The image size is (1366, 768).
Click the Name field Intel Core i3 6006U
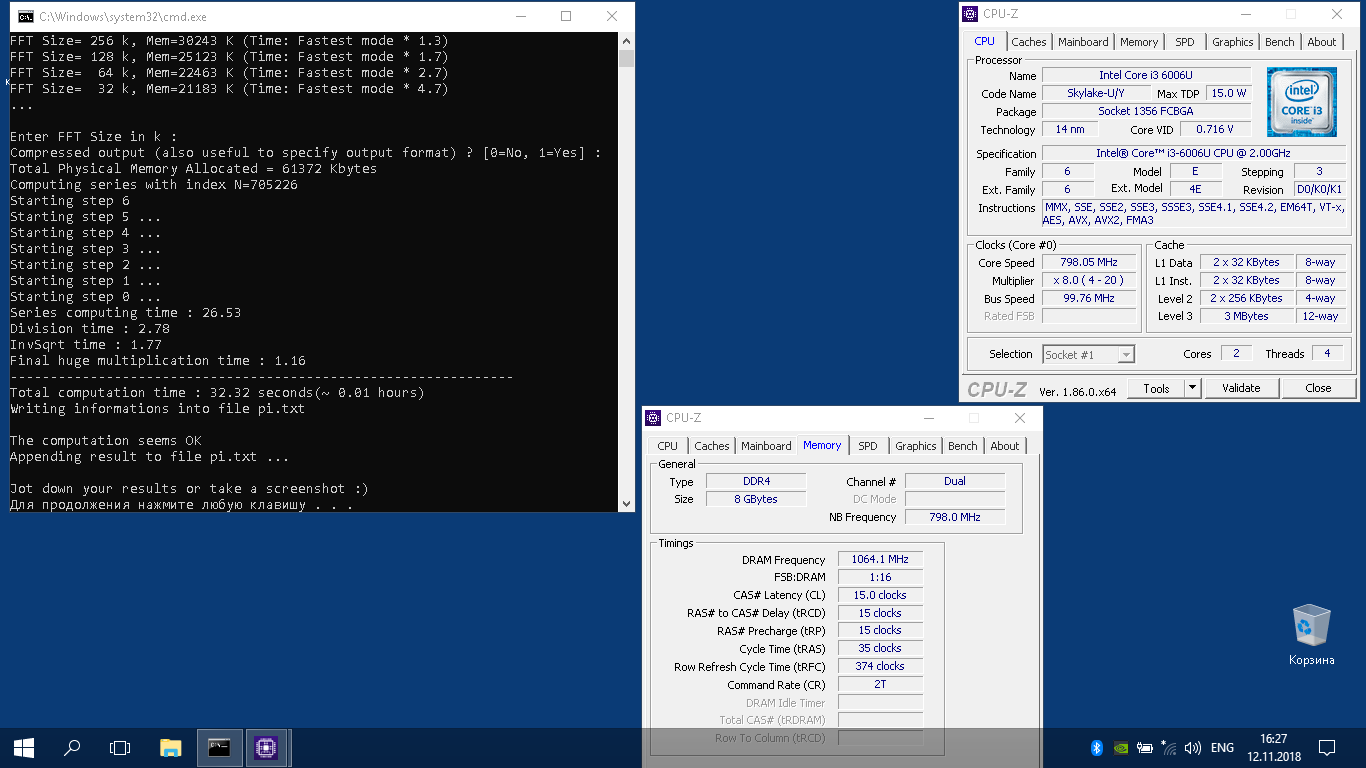point(1146,75)
